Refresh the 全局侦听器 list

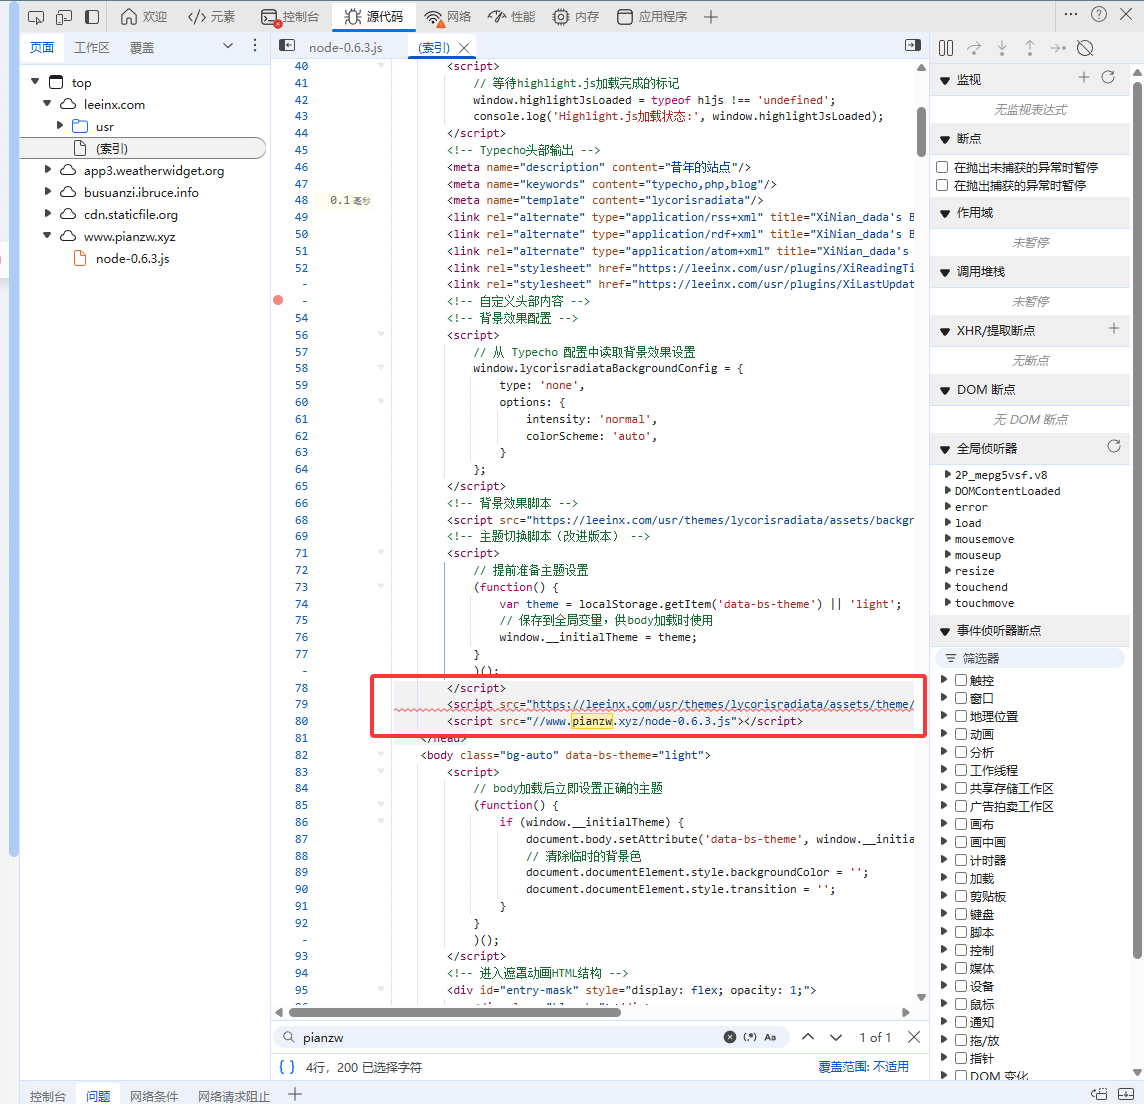[1114, 447]
